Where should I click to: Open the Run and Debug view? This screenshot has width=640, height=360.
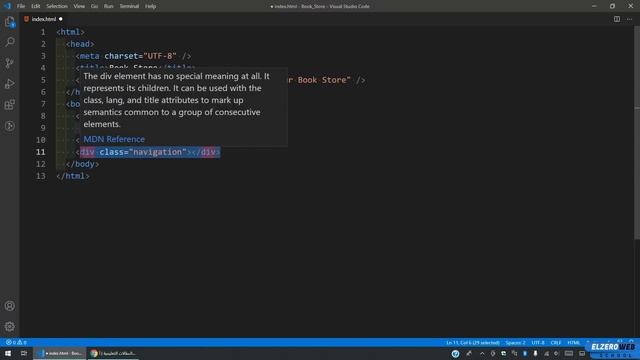(x=10, y=84)
